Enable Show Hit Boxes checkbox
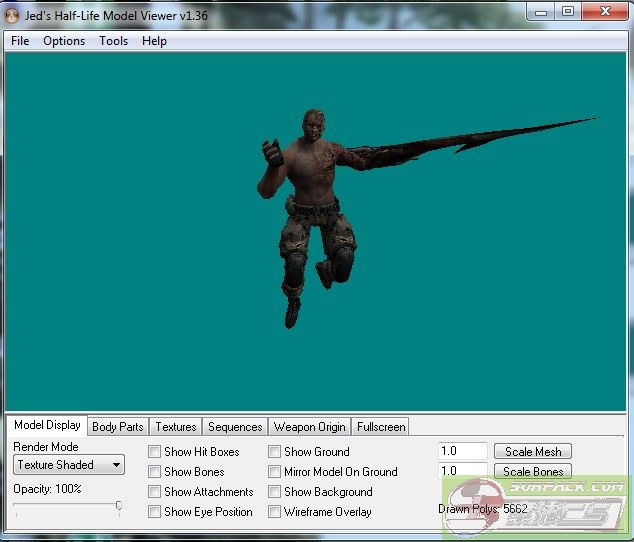 click(154, 451)
